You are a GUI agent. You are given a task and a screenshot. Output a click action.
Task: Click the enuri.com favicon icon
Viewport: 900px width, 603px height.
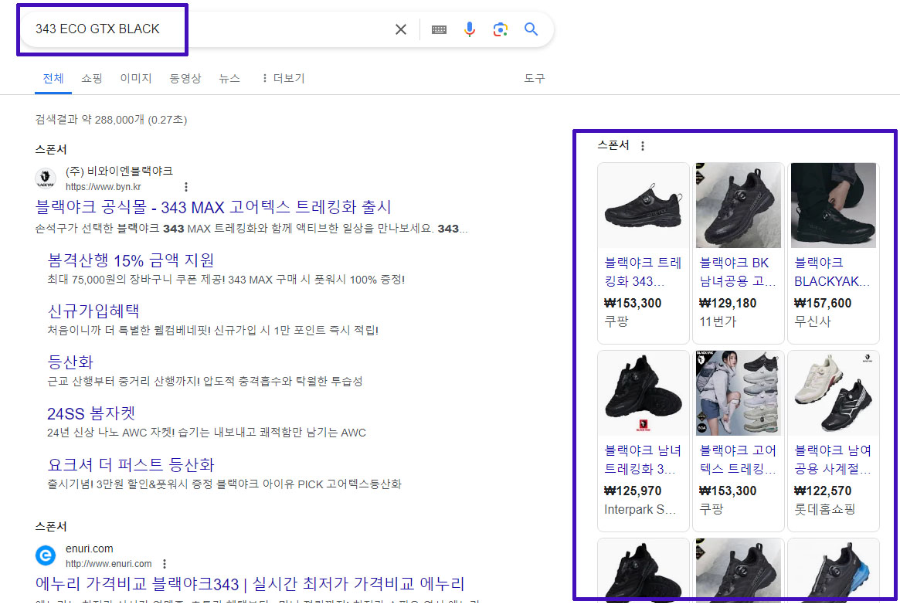pos(45,555)
